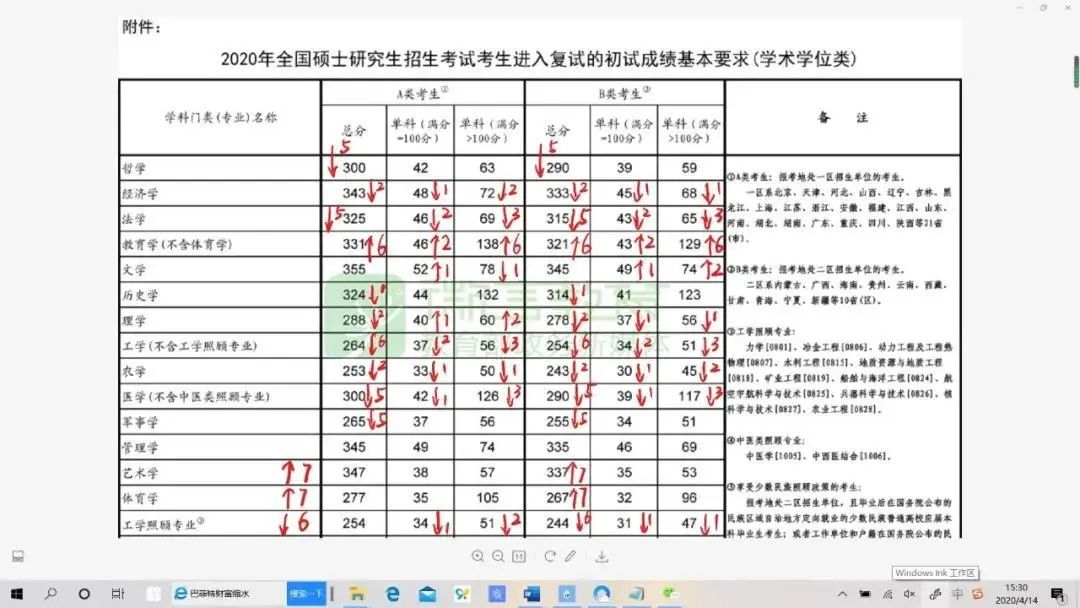Click the 附件： label at top
The image size is (1080, 608).
(x=141, y=28)
